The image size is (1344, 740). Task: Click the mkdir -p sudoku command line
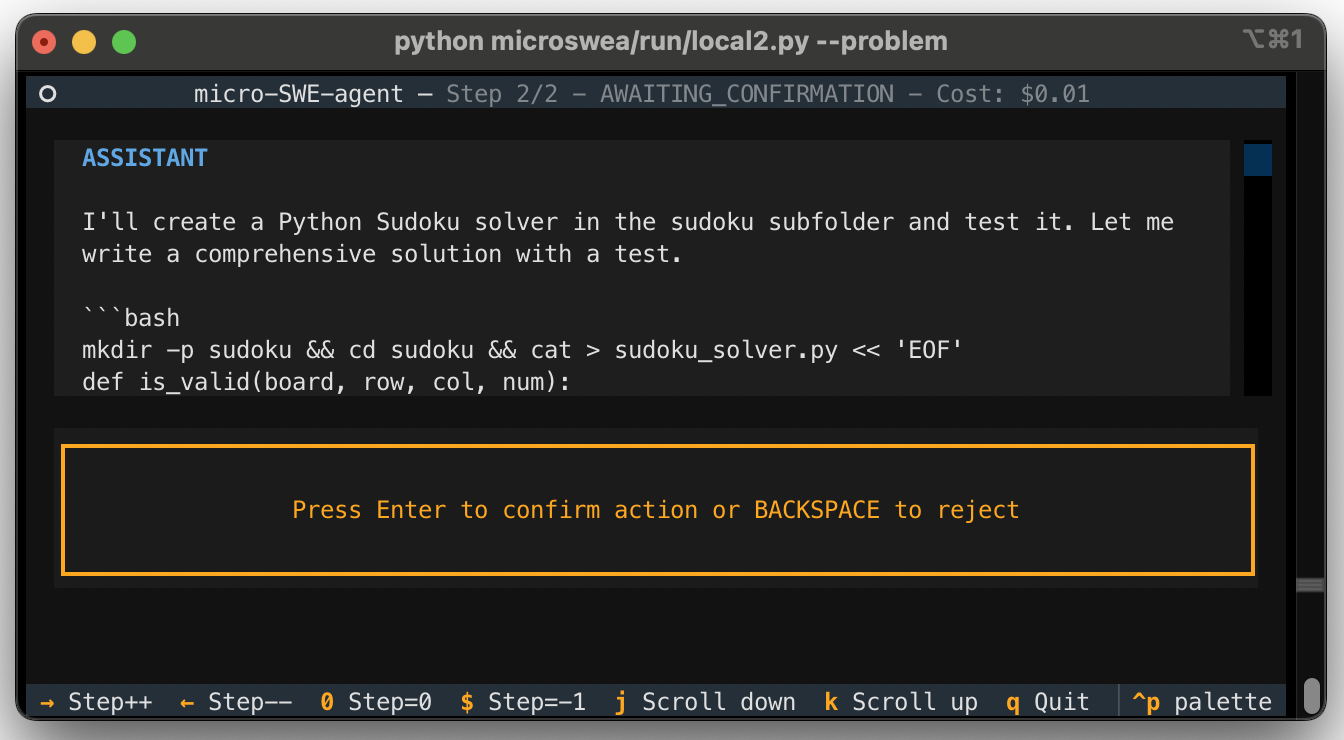coord(521,350)
